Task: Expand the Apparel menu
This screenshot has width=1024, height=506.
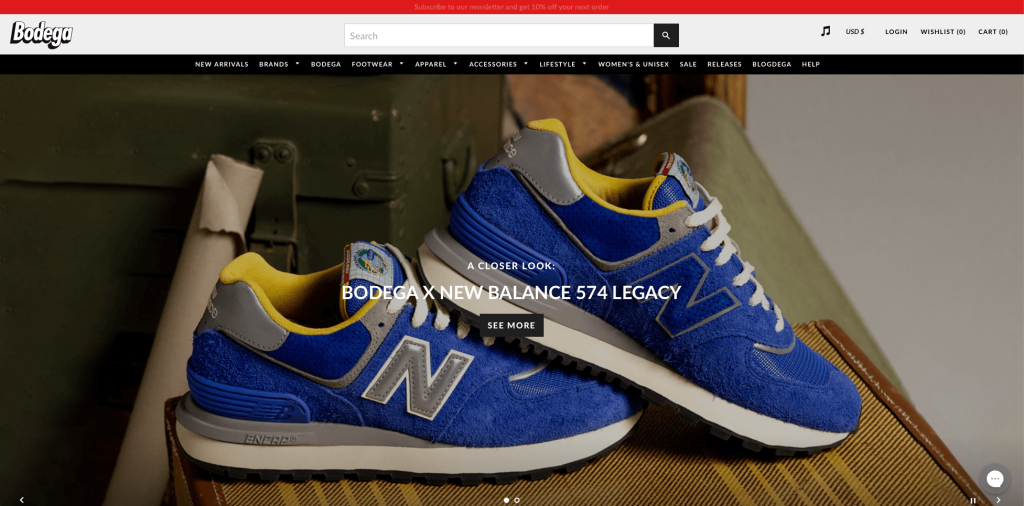Action: coord(436,64)
